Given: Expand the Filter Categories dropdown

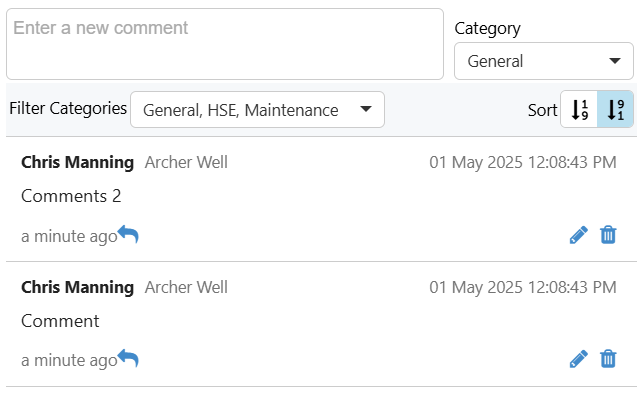Looking at the screenshot, I should pos(258,109).
